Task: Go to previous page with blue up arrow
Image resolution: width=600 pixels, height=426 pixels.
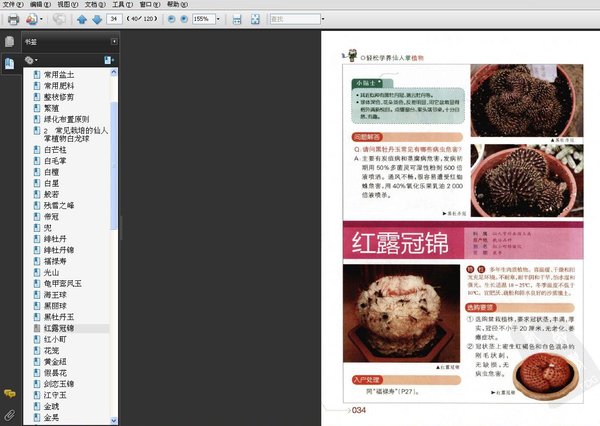Action: [82, 19]
